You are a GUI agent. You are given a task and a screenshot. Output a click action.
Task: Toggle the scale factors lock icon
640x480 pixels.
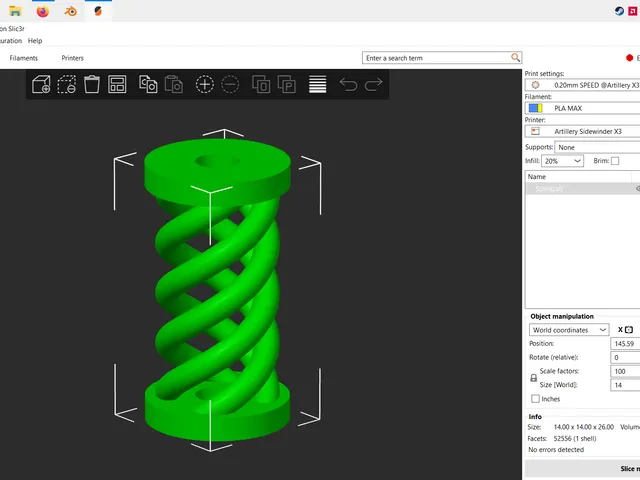pos(533,378)
